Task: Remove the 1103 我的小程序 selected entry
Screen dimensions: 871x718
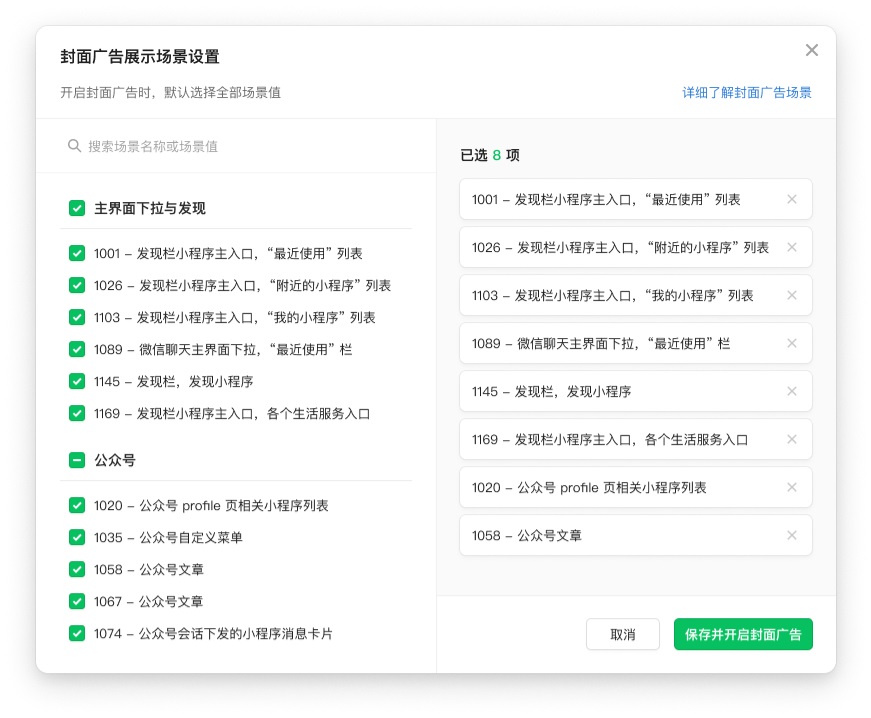Action: 792,295
